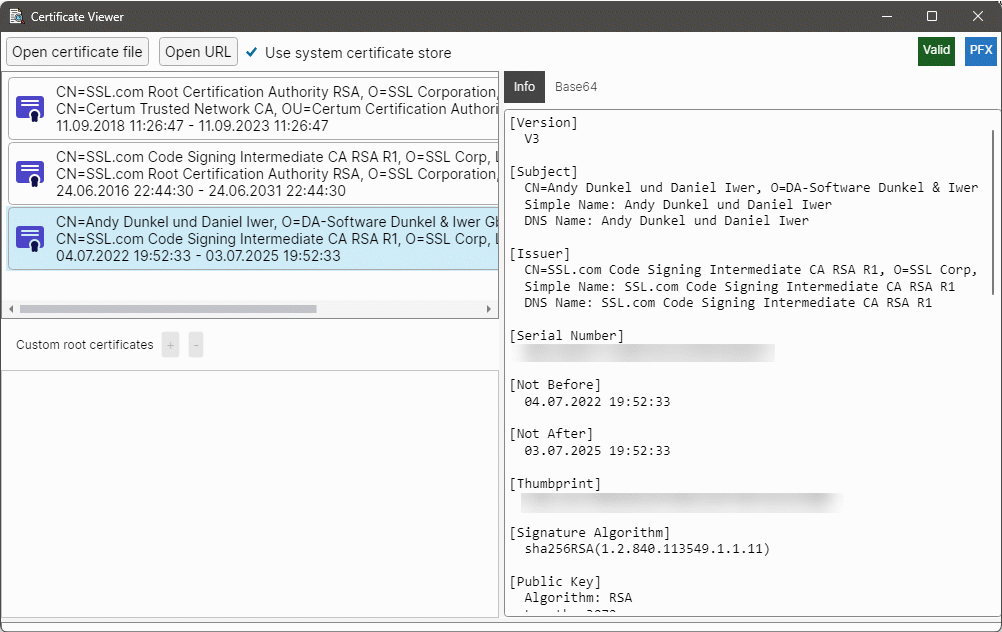The width and height of the screenshot is (1002, 632).
Task: Click the [Issuer] heading in Info panel
Action: click(x=540, y=254)
